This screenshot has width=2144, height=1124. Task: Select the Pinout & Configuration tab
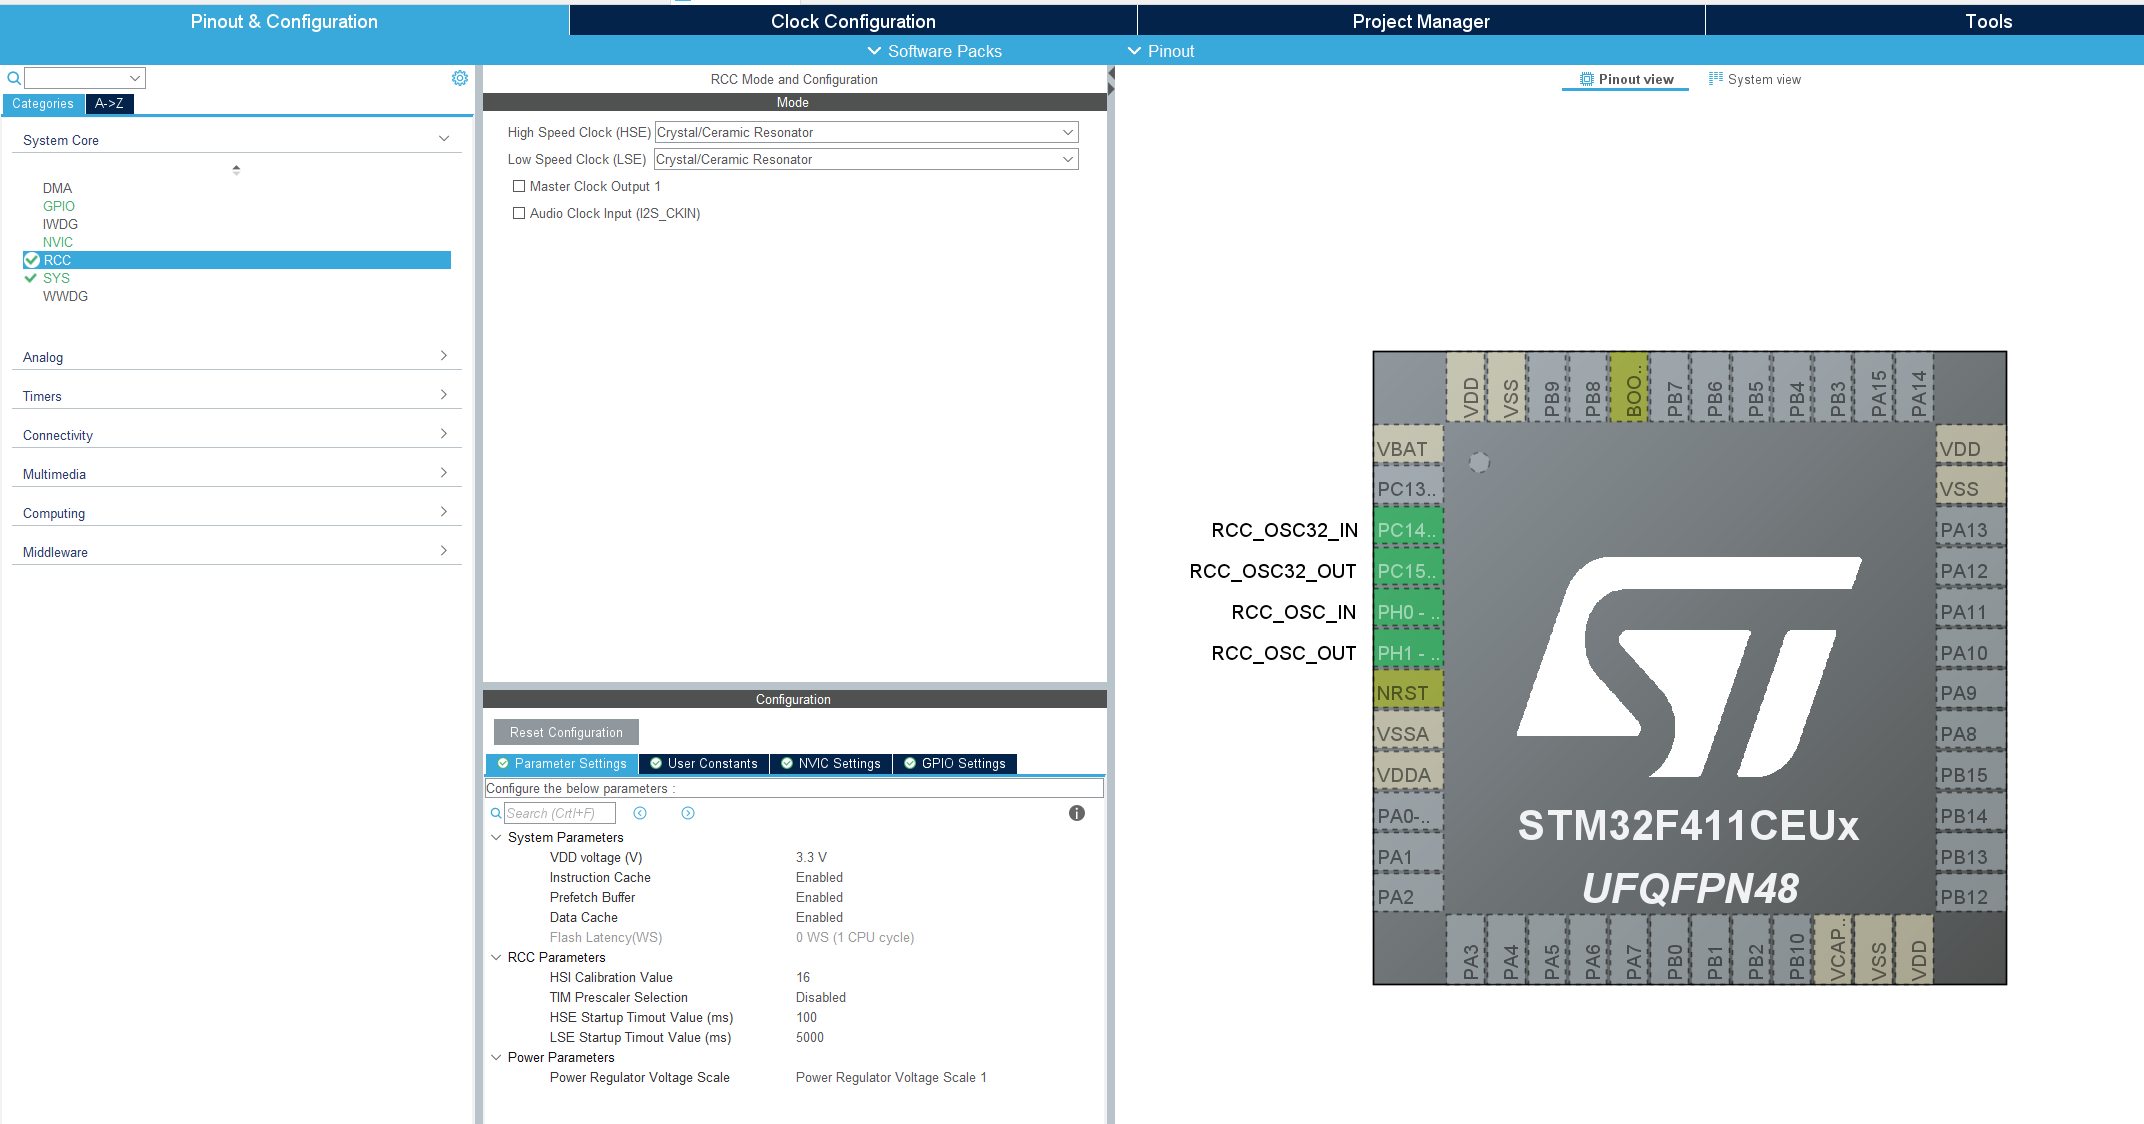click(x=284, y=21)
